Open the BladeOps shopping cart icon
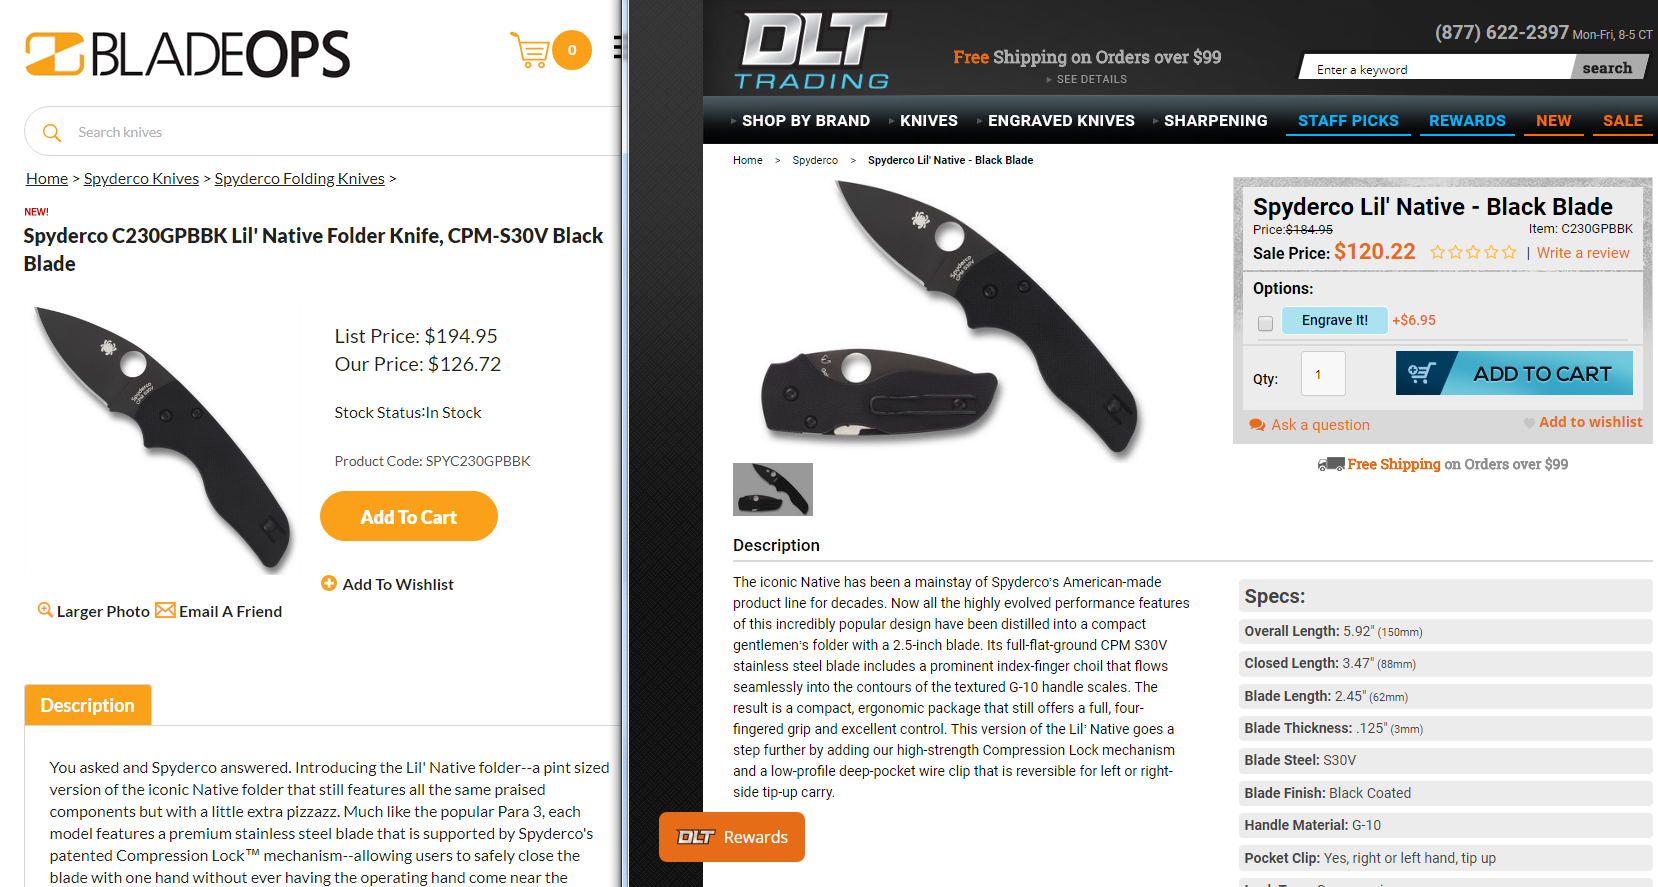The image size is (1658, 887). [530, 50]
